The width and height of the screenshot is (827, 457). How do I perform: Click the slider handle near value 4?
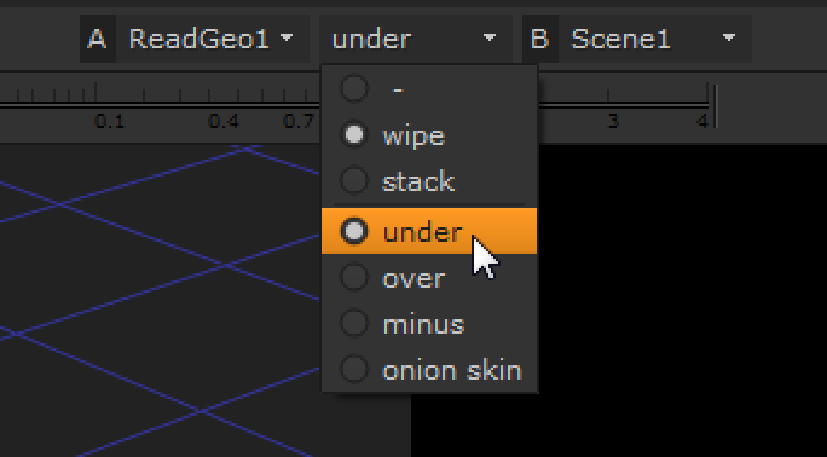point(711,100)
